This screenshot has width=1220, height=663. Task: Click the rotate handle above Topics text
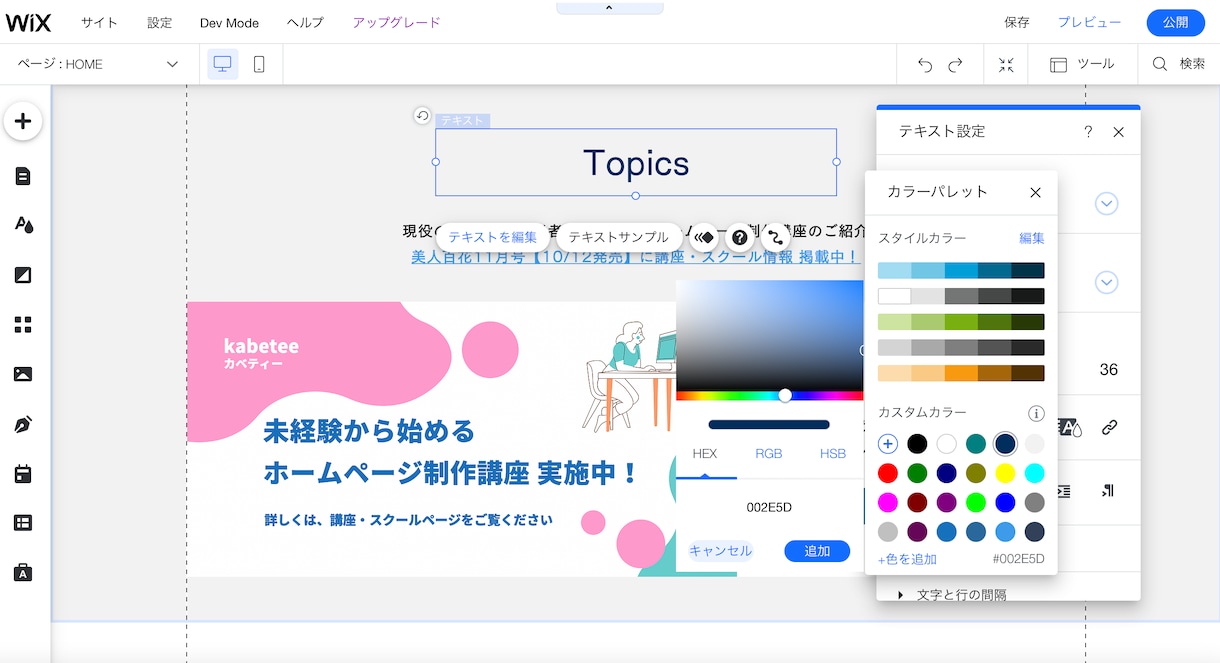[422, 116]
